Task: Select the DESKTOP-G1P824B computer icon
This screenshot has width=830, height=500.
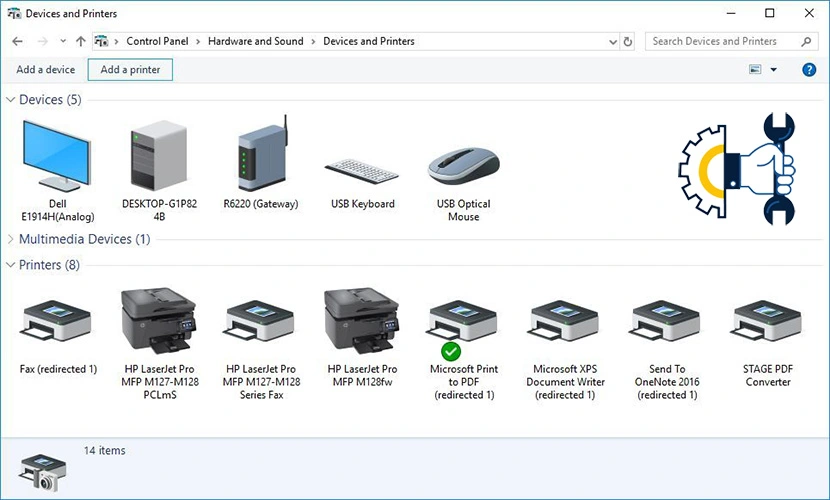Action: coord(159,155)
